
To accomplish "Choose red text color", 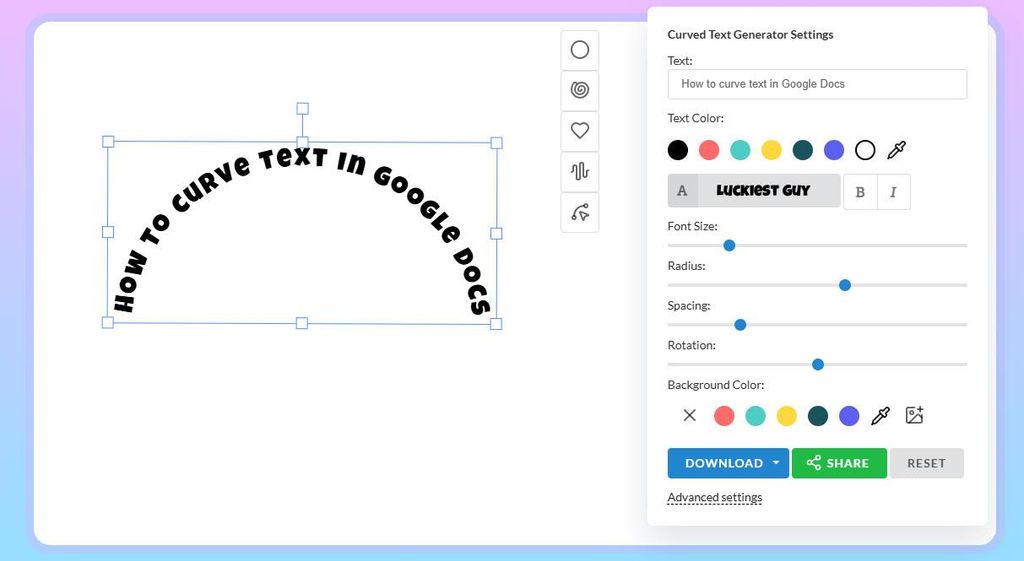I will [709, 150].
